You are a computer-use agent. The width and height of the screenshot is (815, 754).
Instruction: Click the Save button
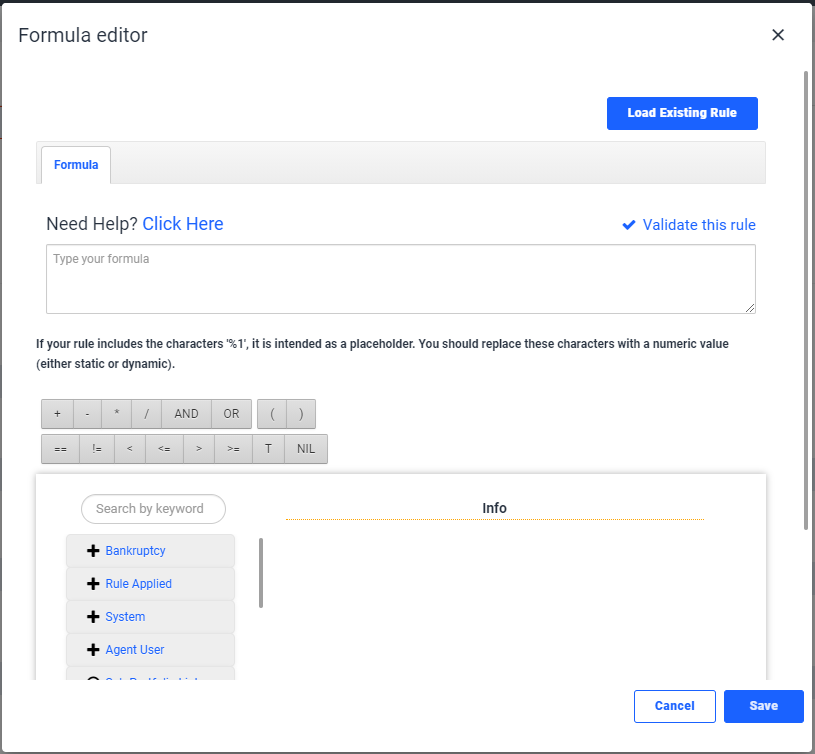(x=764, y=706)
